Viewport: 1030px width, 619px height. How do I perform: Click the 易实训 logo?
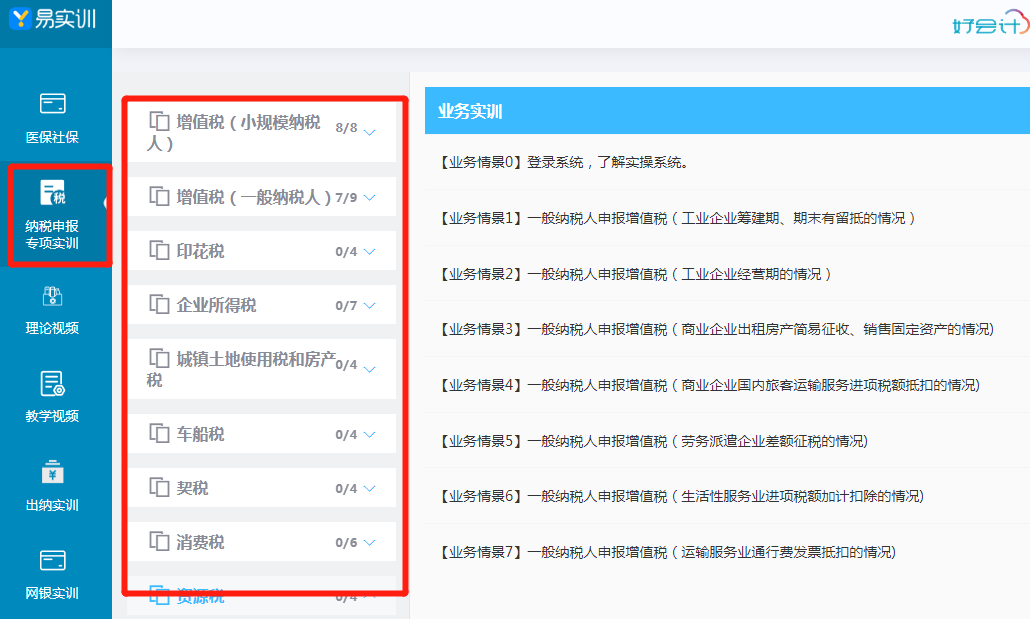[53, 18]
